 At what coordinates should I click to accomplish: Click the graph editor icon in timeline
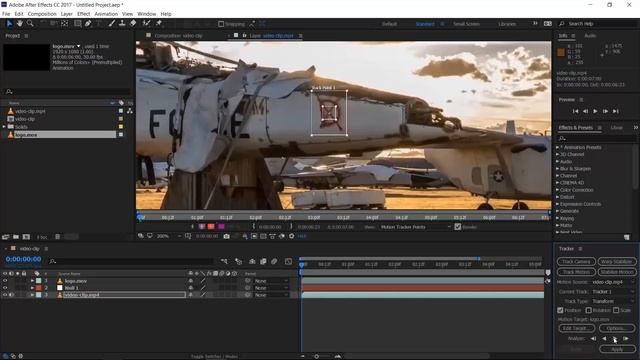click(x=288, y=261)
